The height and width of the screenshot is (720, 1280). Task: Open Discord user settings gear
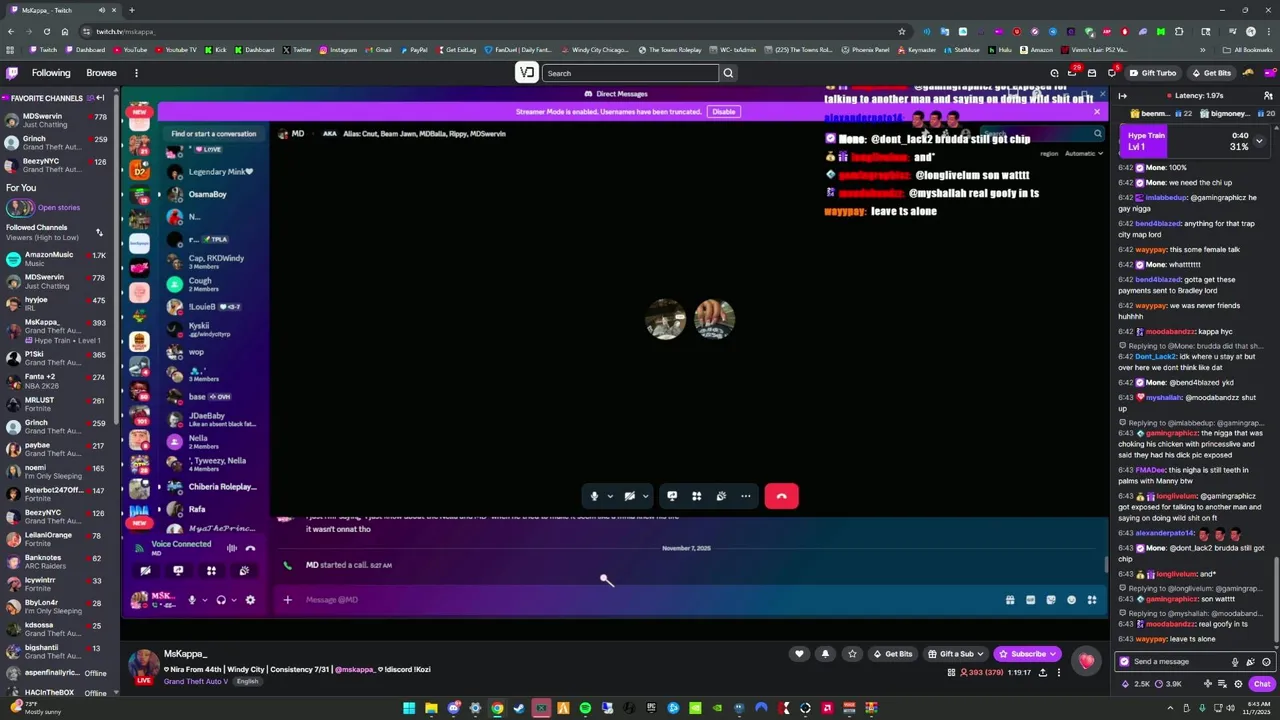[250, 600]
